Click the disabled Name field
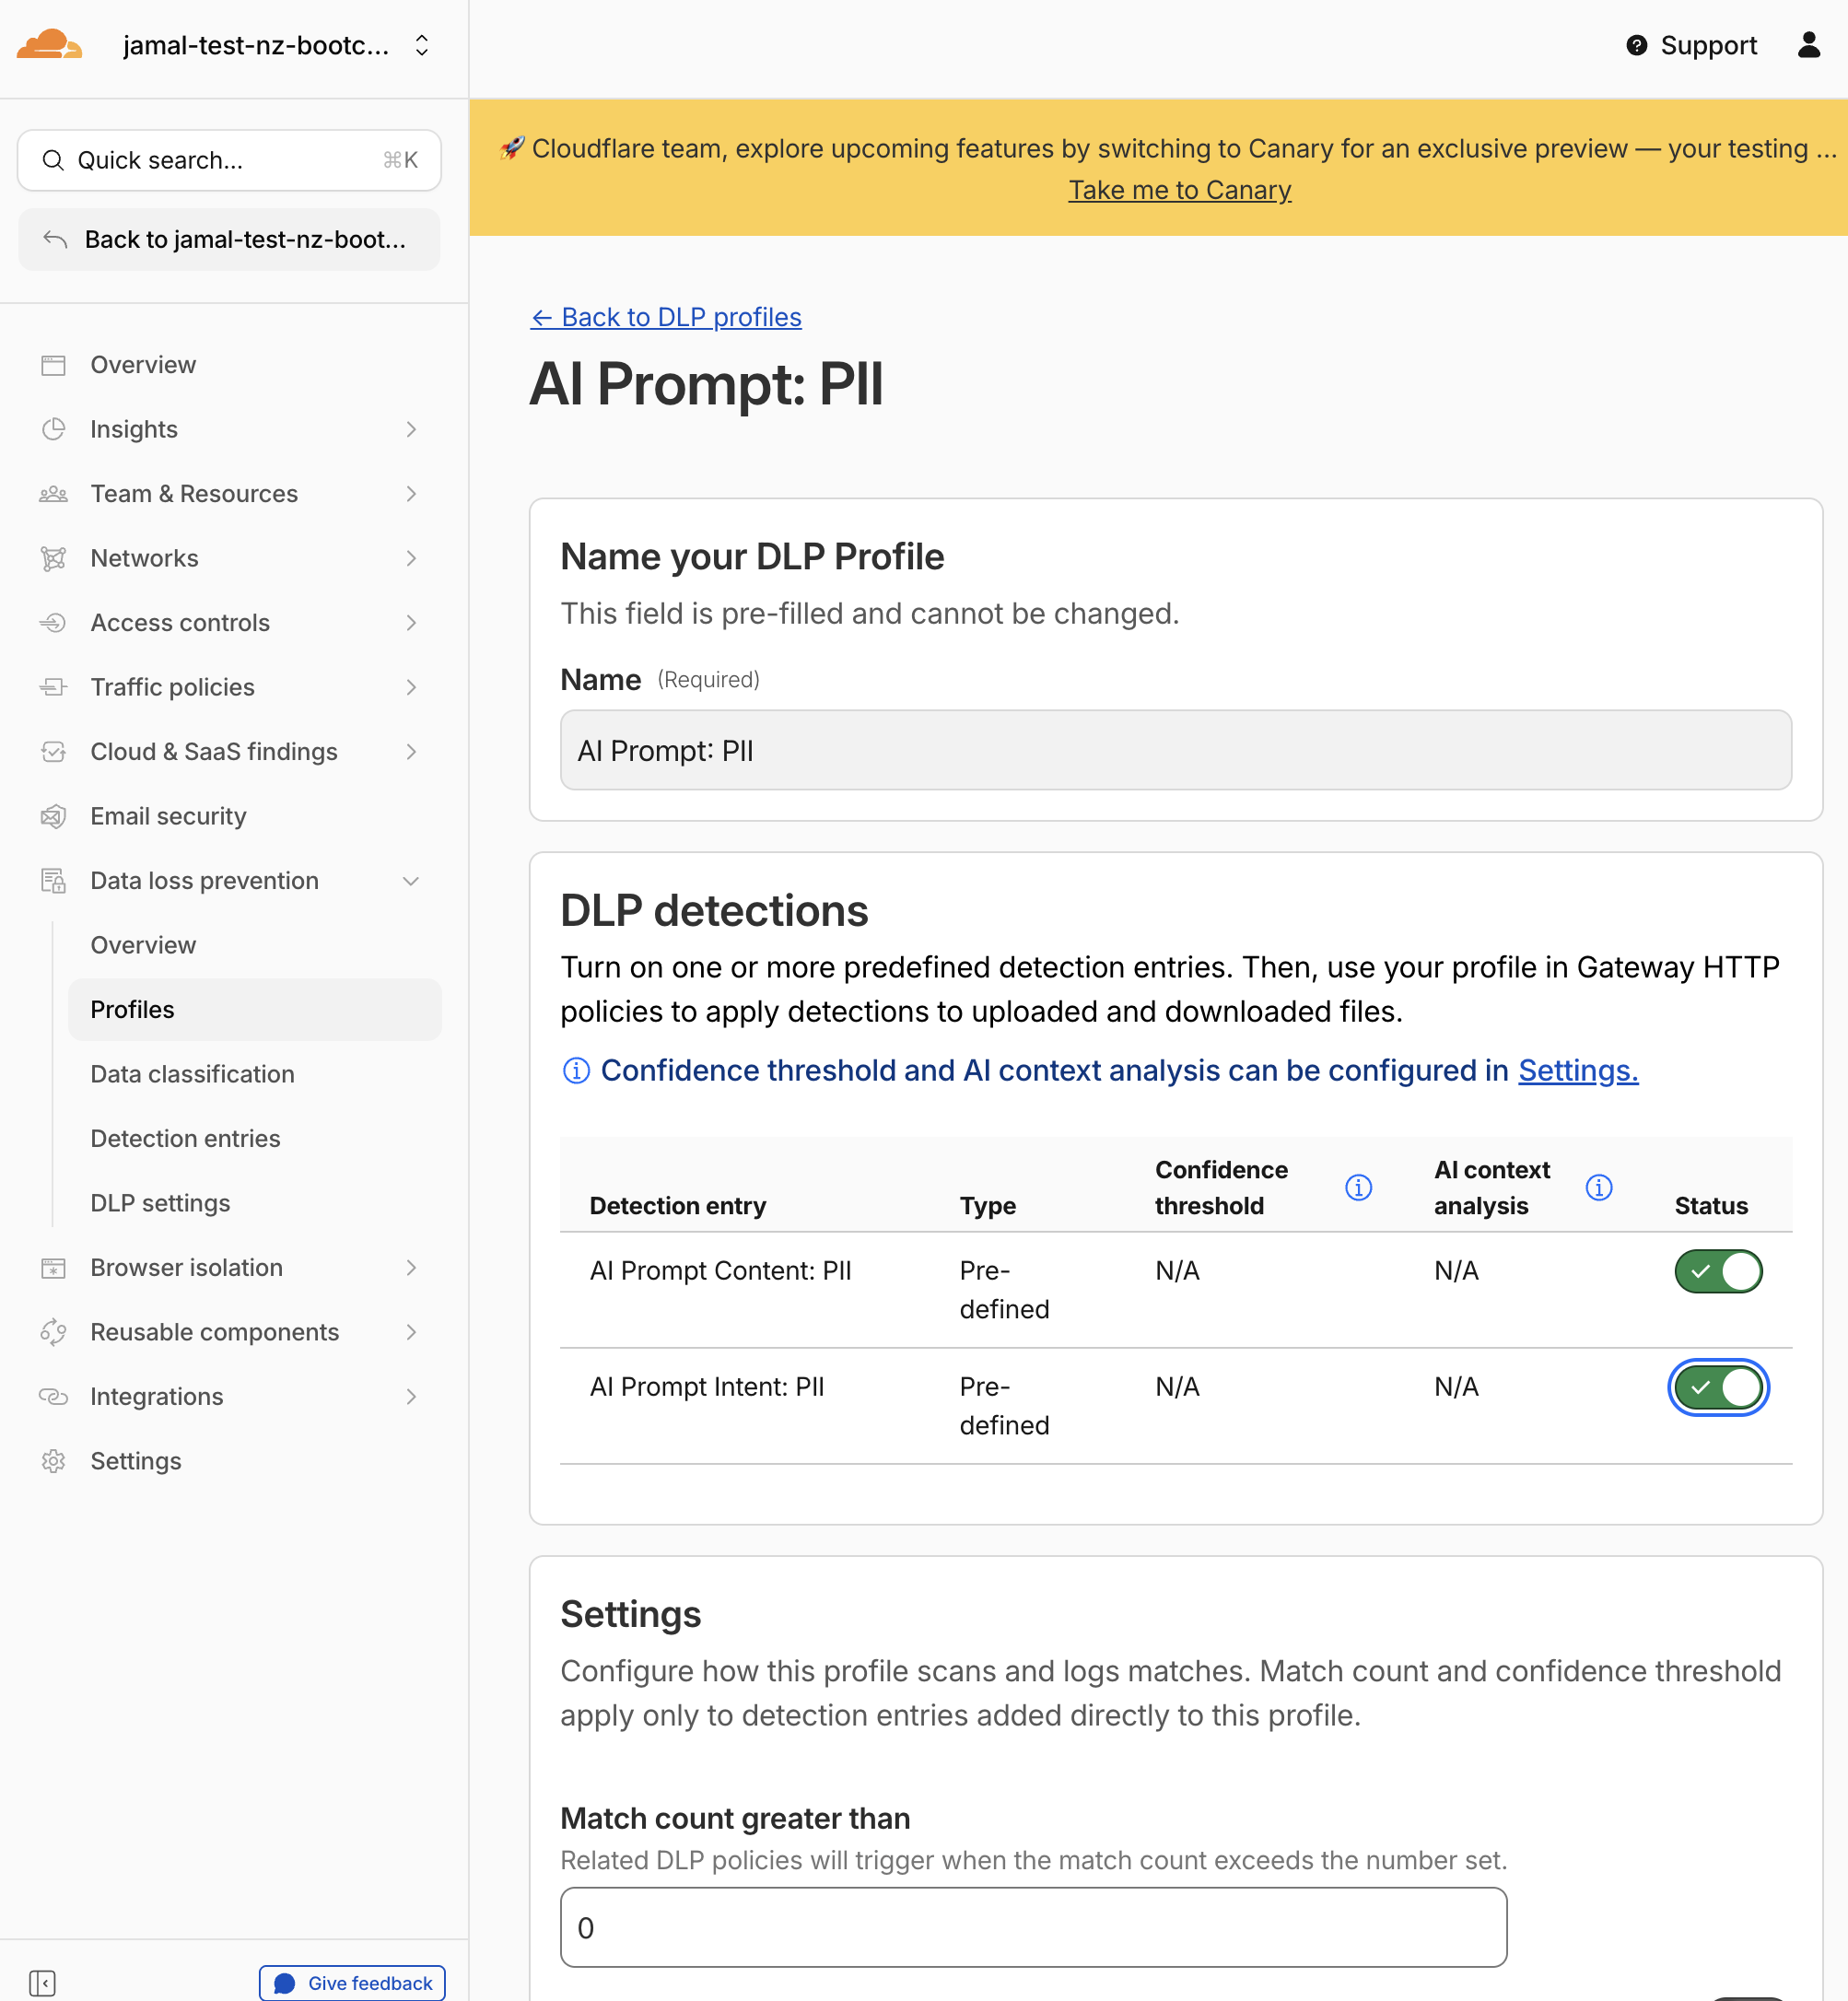 pyautogui.click(x=1175, y=750)
